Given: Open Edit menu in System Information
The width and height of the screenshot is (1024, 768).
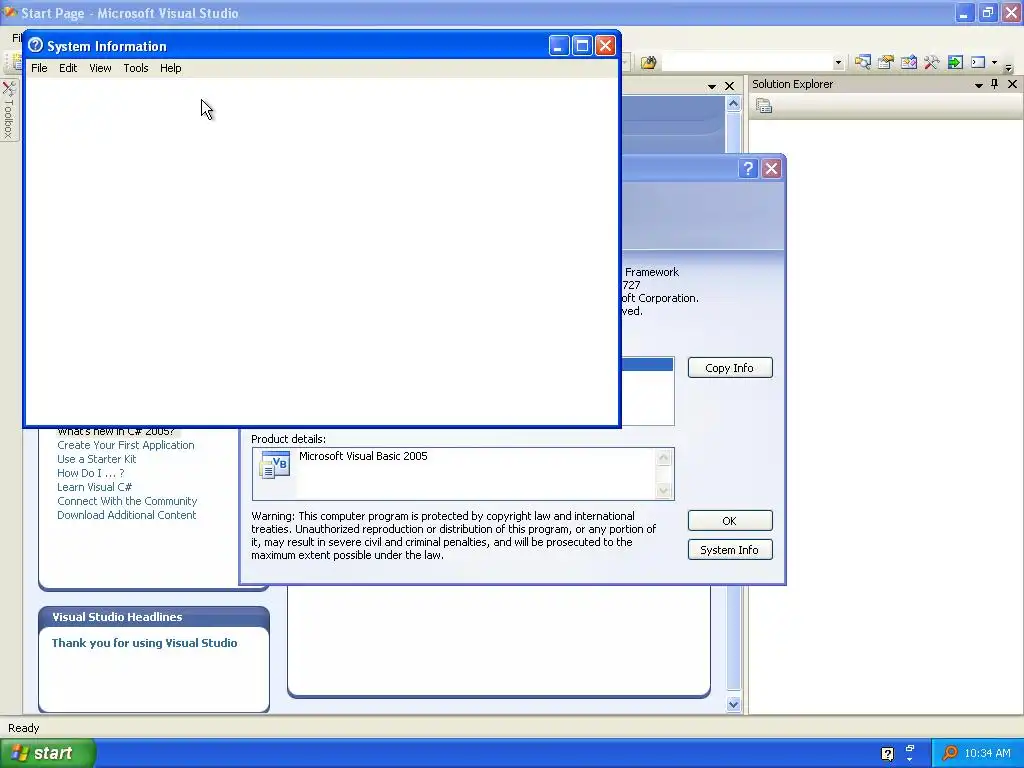Looking at the screenshot, I should [68, 68].
